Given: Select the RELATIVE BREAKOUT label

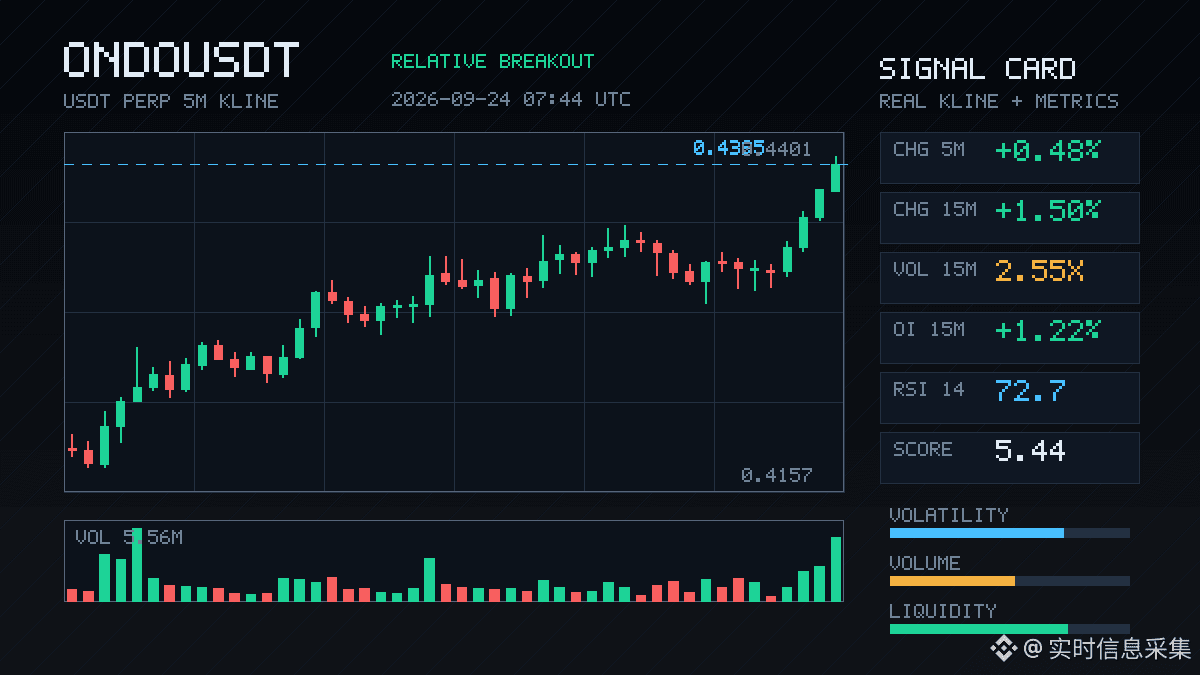Looking at the screenshot, I should click(492, 62).
